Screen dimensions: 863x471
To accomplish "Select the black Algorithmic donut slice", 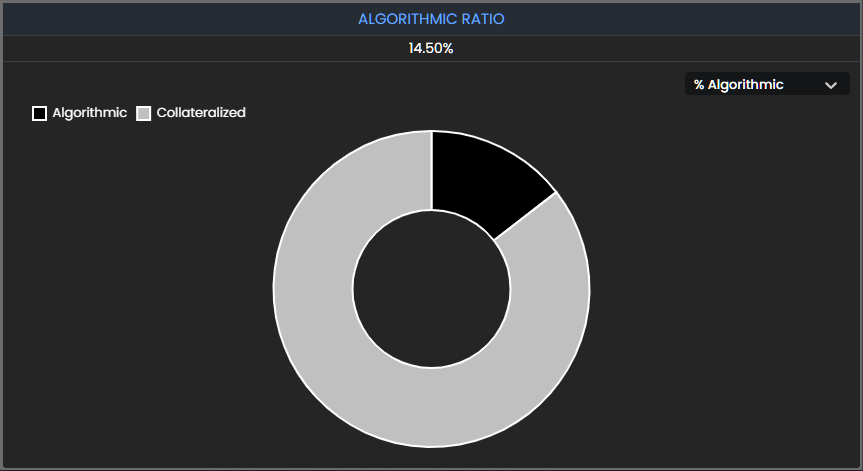I will coord(478,180).
